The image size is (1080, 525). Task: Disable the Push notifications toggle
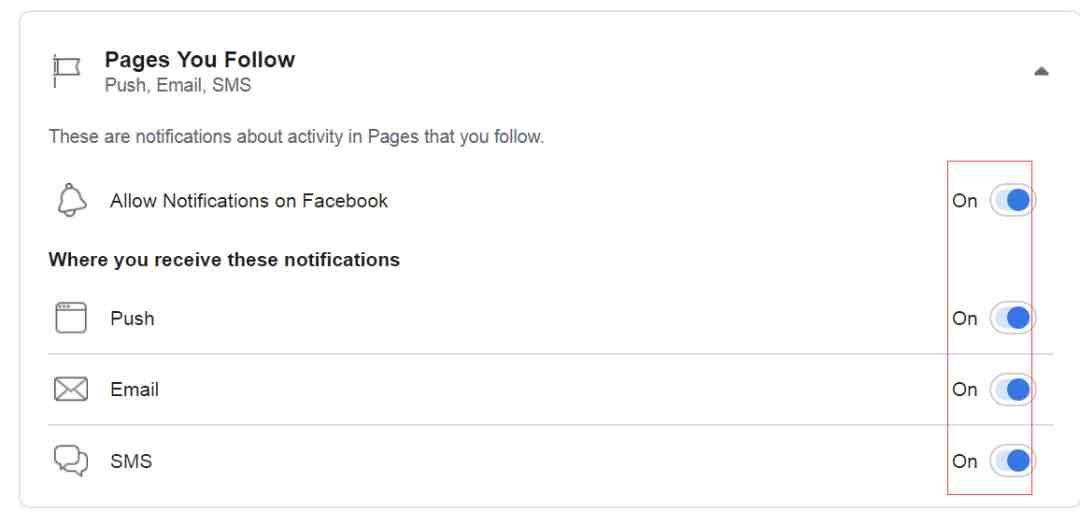pos(1012,318)
